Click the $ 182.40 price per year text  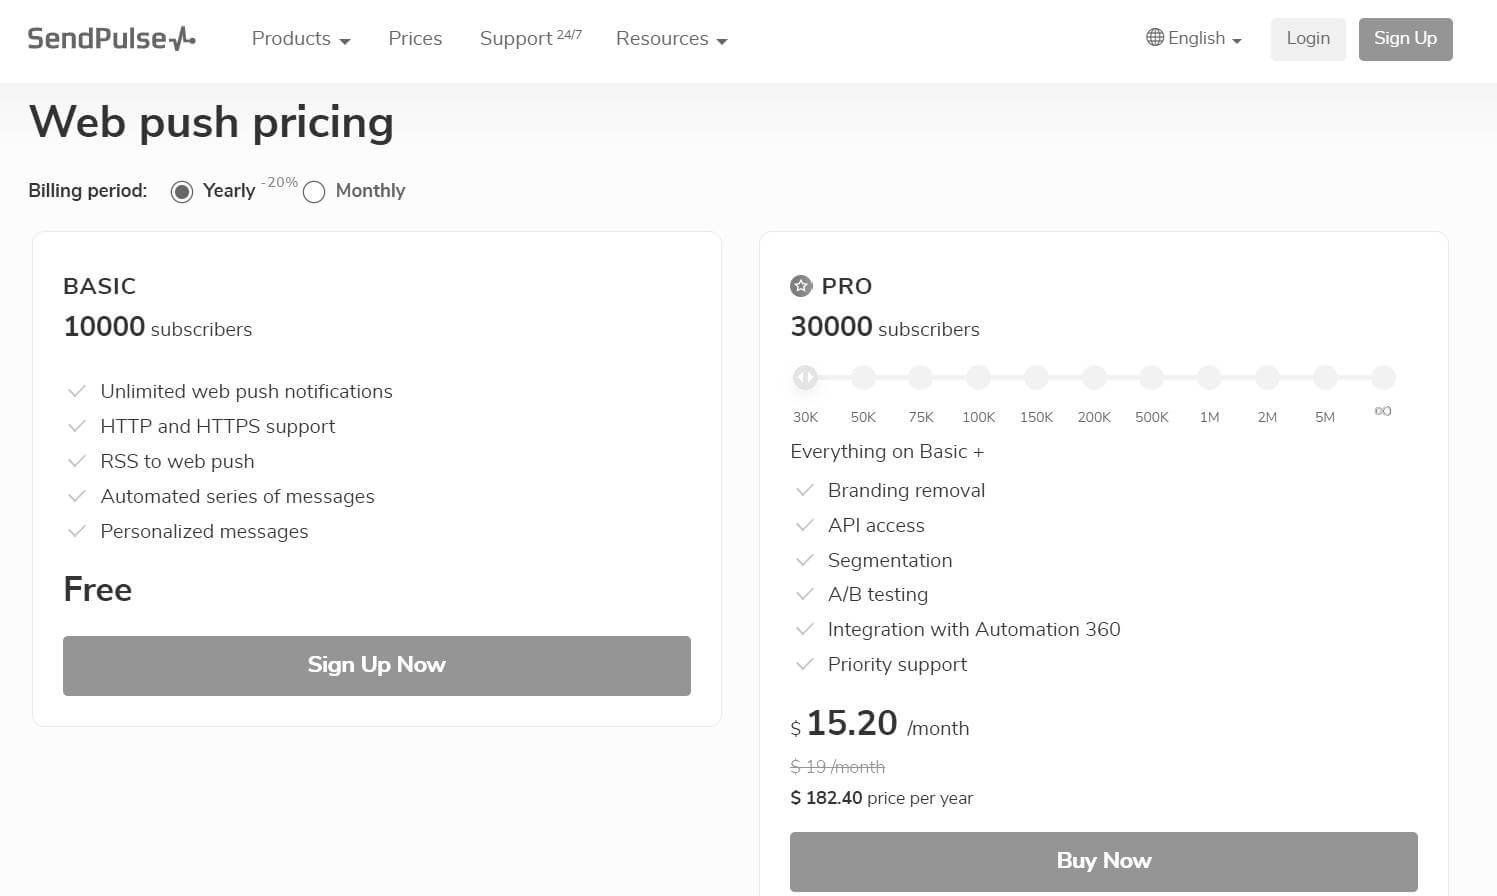pyautogui.click(x=881, y=798)
